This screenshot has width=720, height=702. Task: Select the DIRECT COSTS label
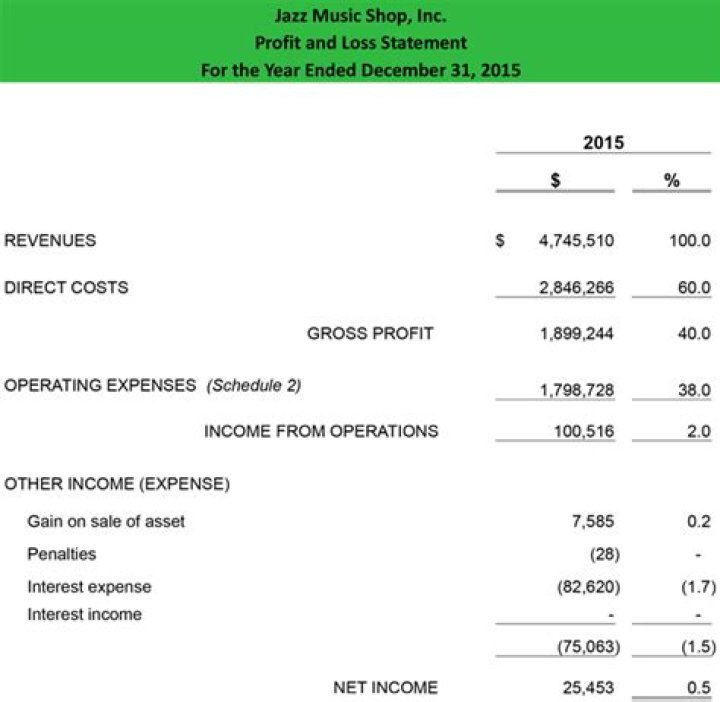(67, 287)
